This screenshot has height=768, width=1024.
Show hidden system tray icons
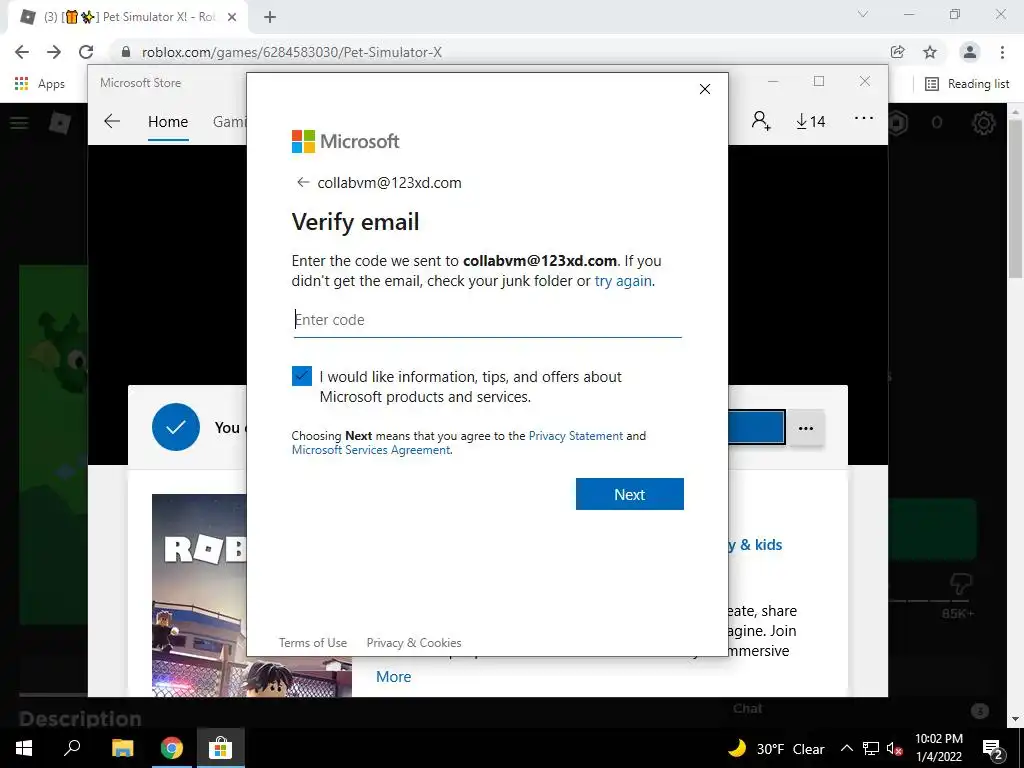(x=846, y=748)
